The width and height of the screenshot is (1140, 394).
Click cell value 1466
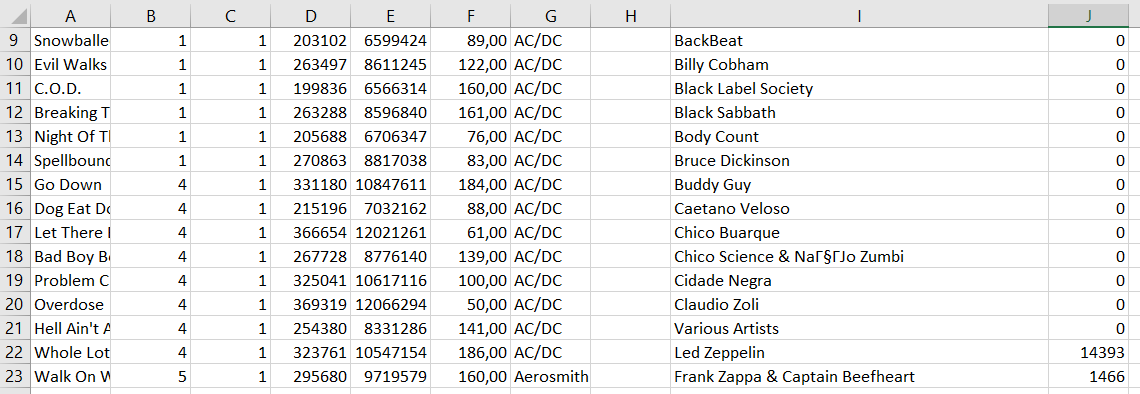coord(1088,377)
